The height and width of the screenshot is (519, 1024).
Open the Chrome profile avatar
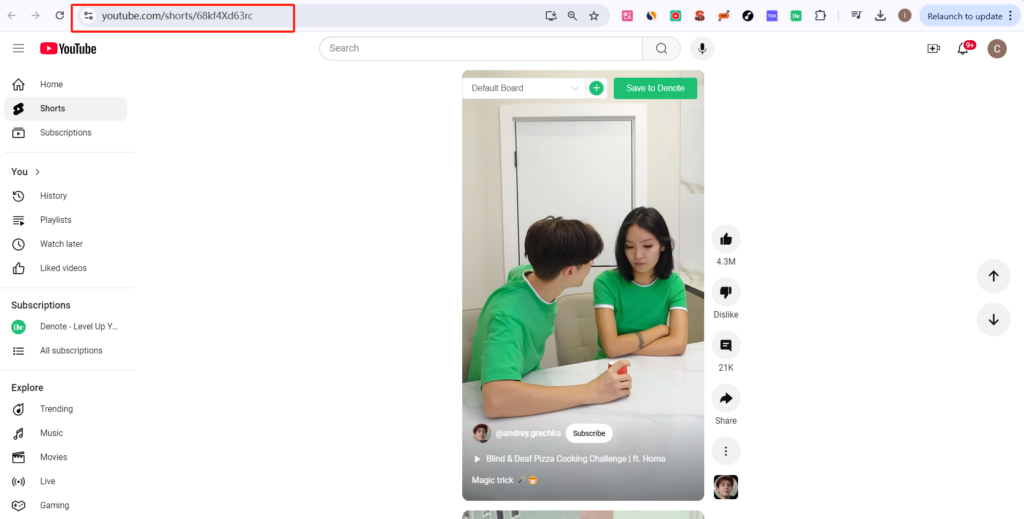(904, 16)
